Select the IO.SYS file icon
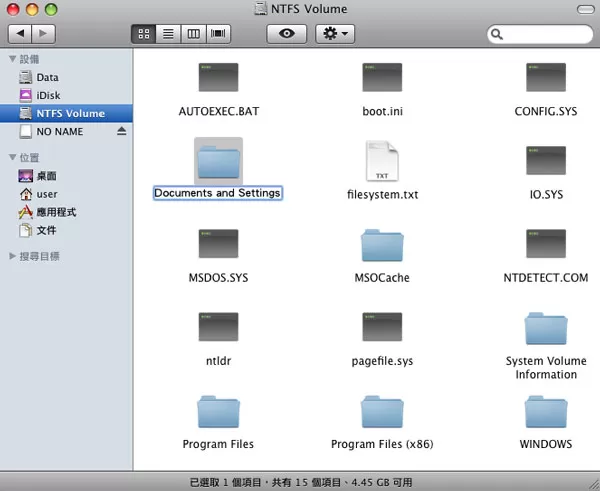The width and height of the screenshot is (600, 491). click(546, 160)
